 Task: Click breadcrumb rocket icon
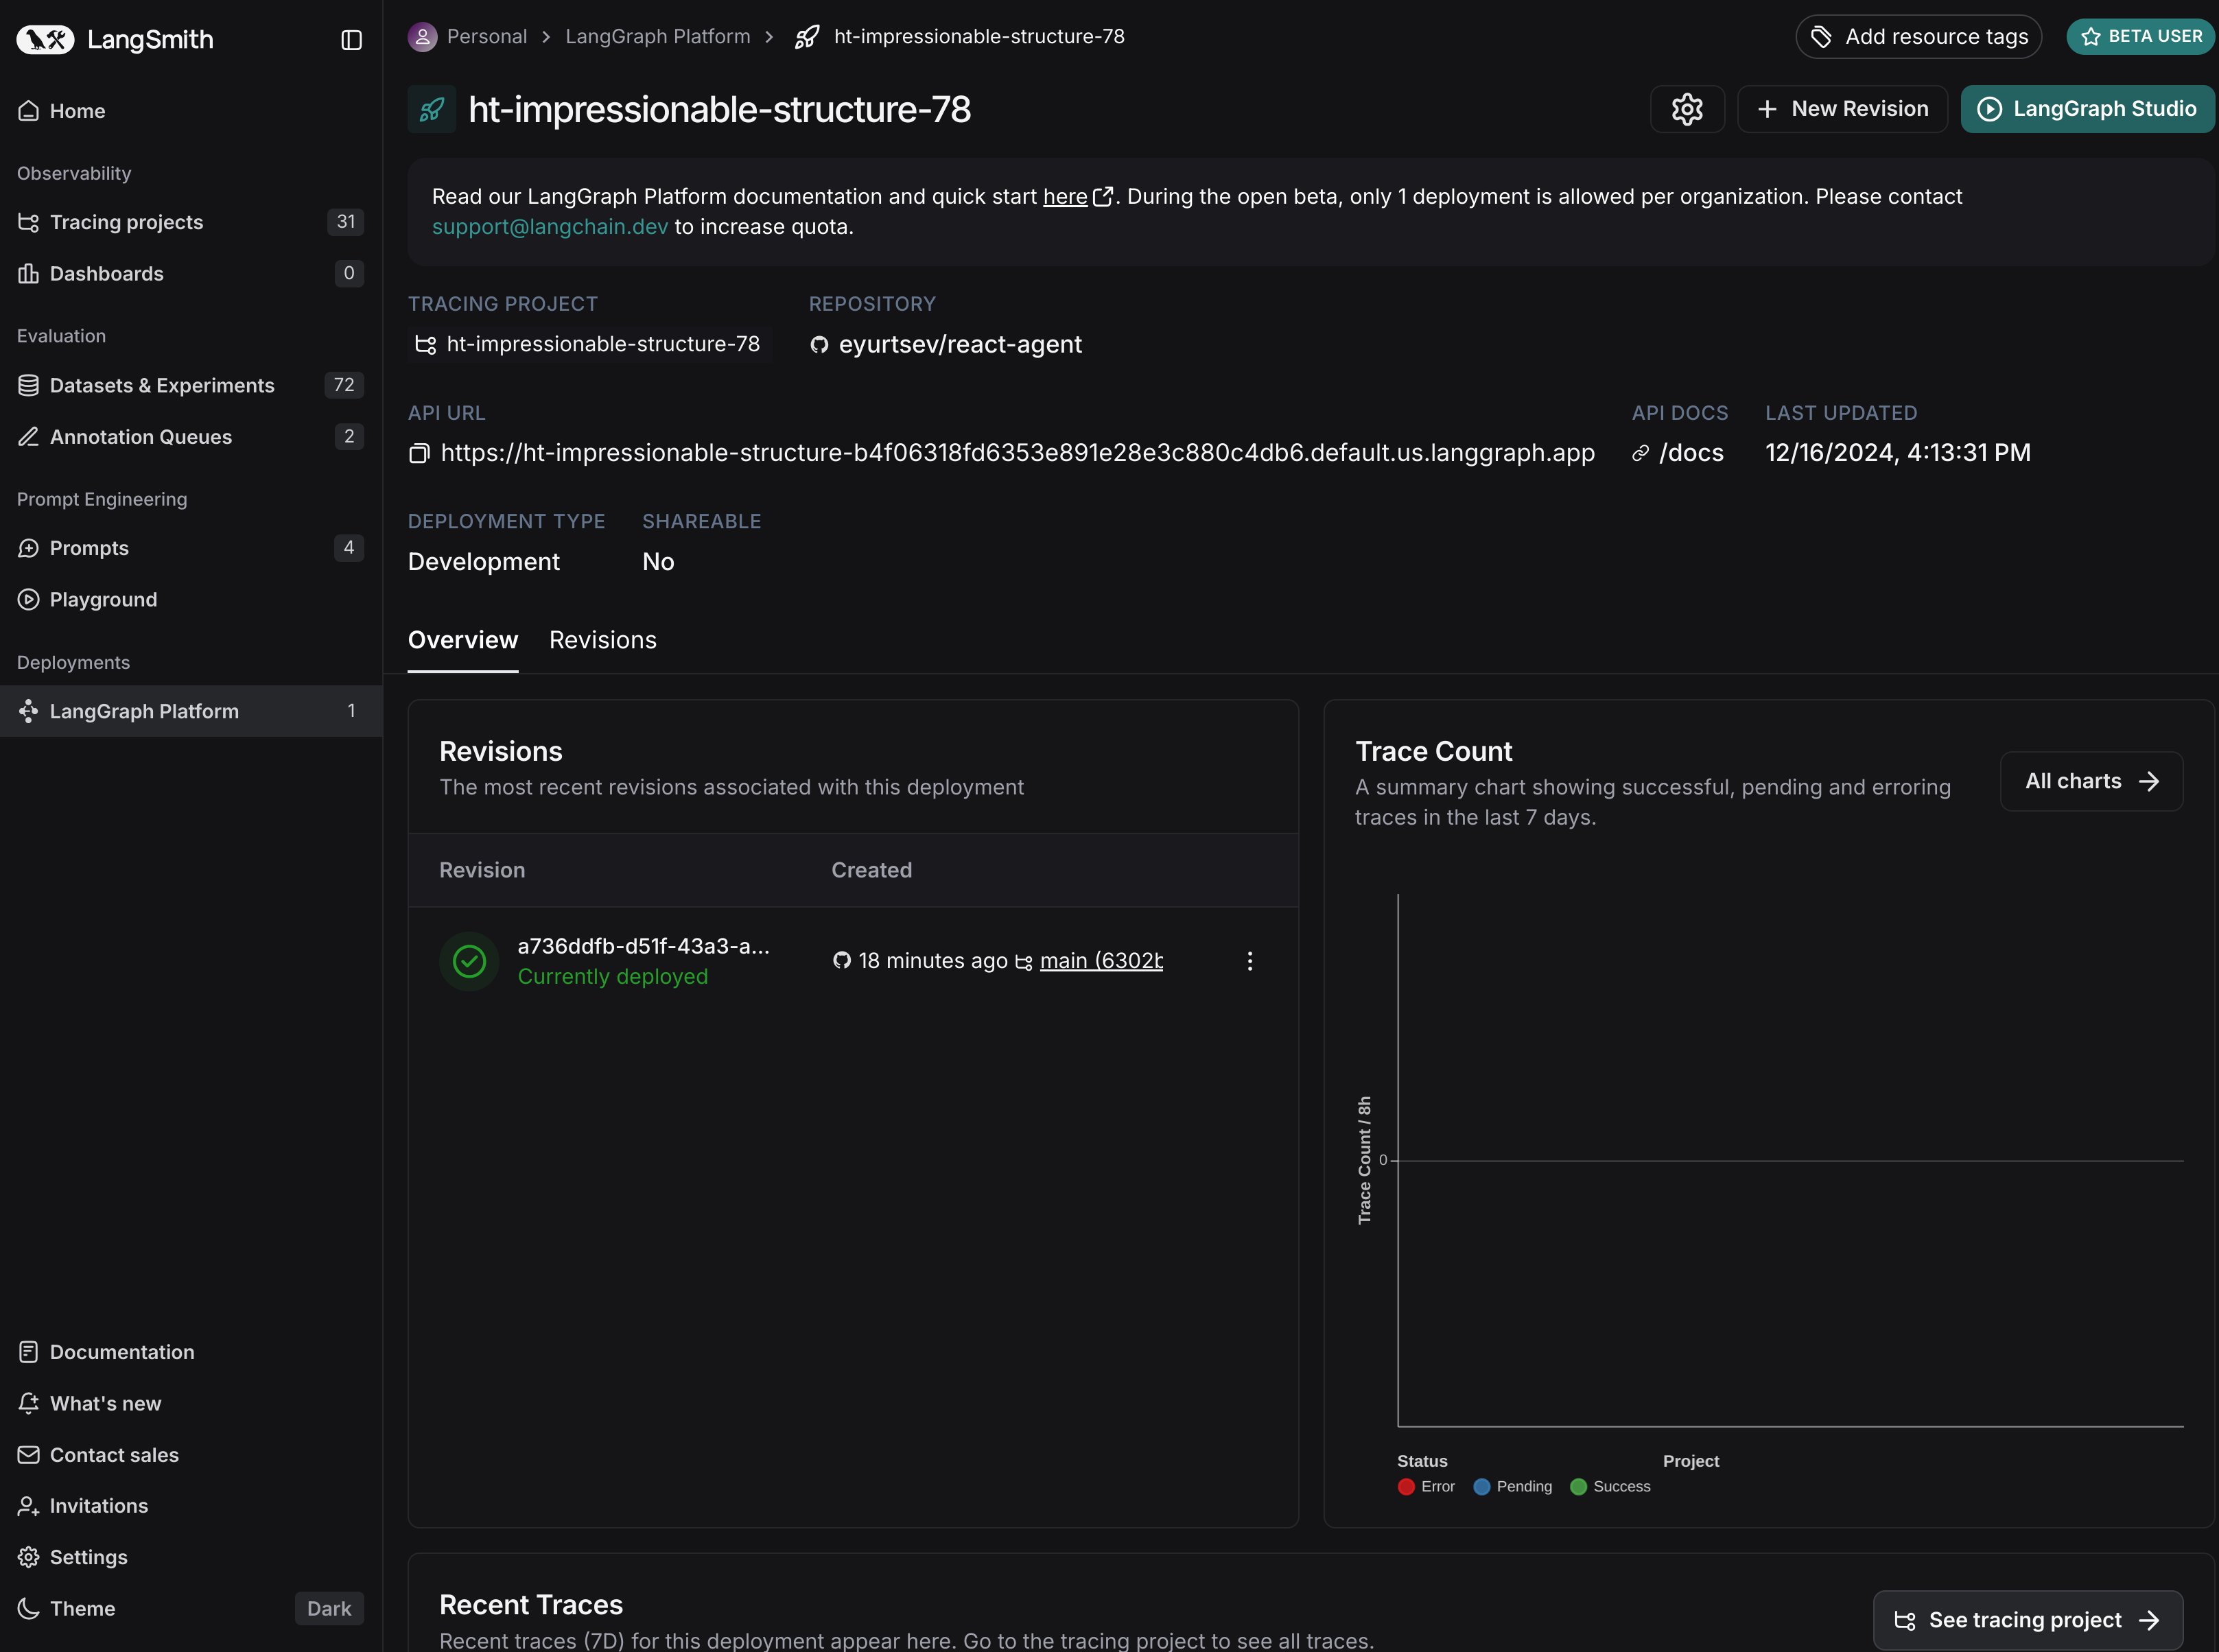807,37
